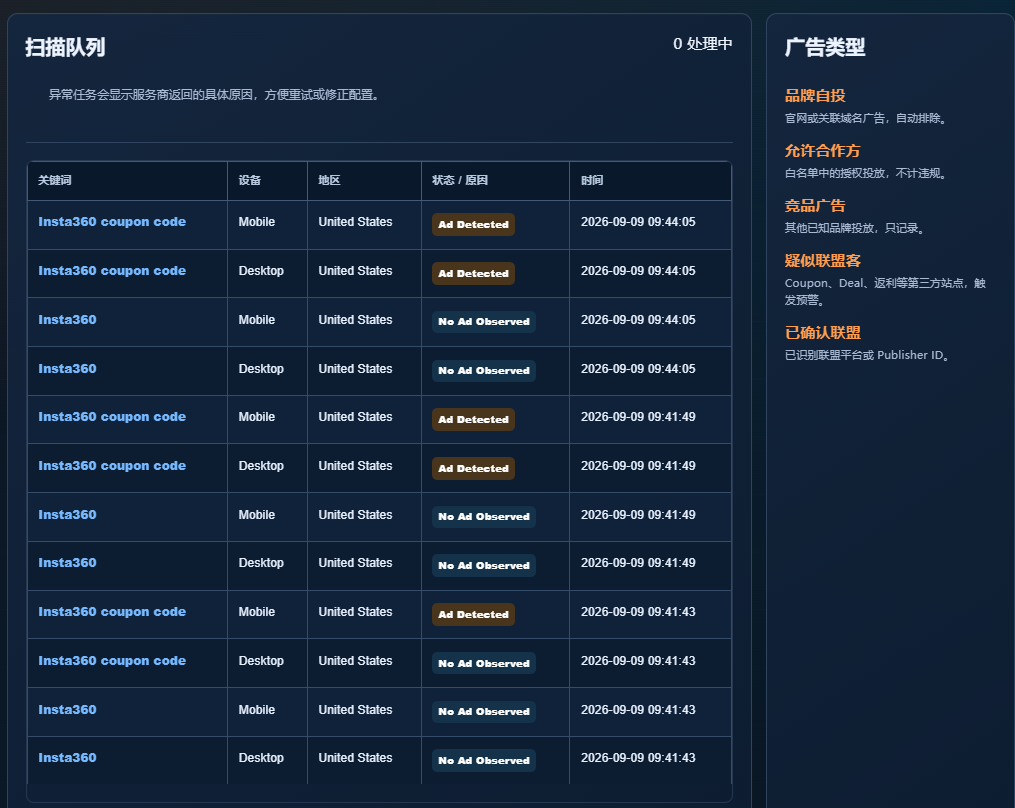Click the 广告类型 panel title
The image size is (1015, 808).
pos(825,47)
